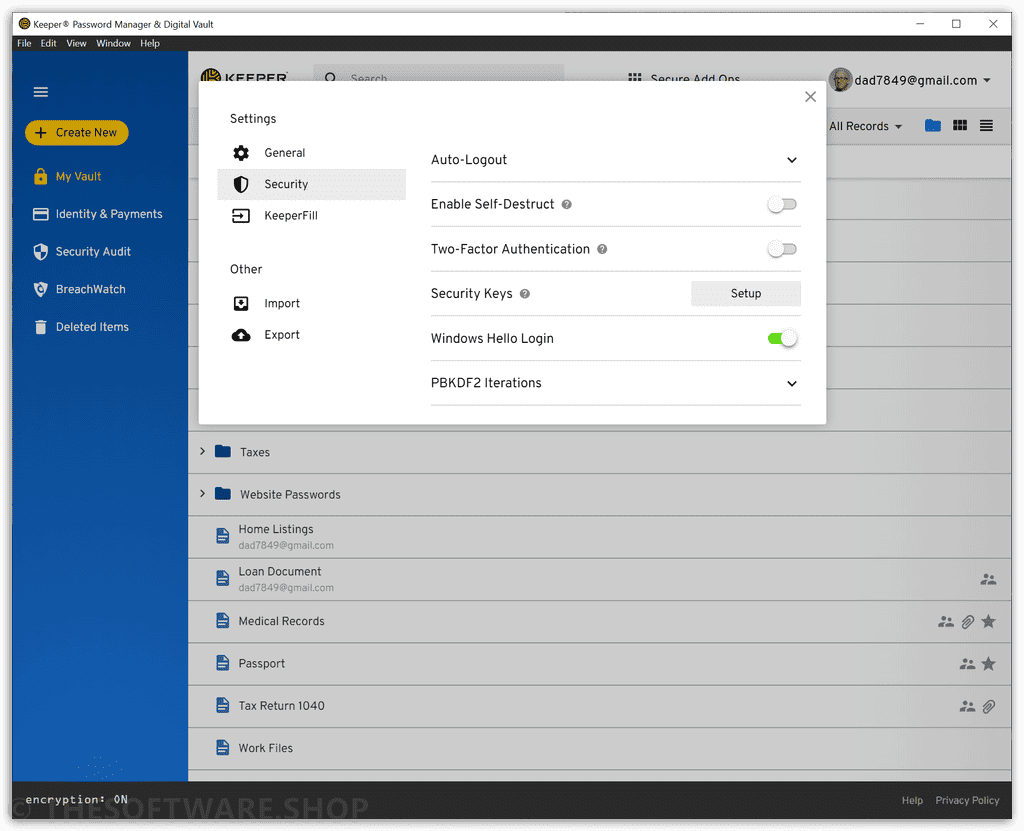Open the Help menu in menu bar
Viewport: 1024px width, 831px height.
click(x=150, y=44)
